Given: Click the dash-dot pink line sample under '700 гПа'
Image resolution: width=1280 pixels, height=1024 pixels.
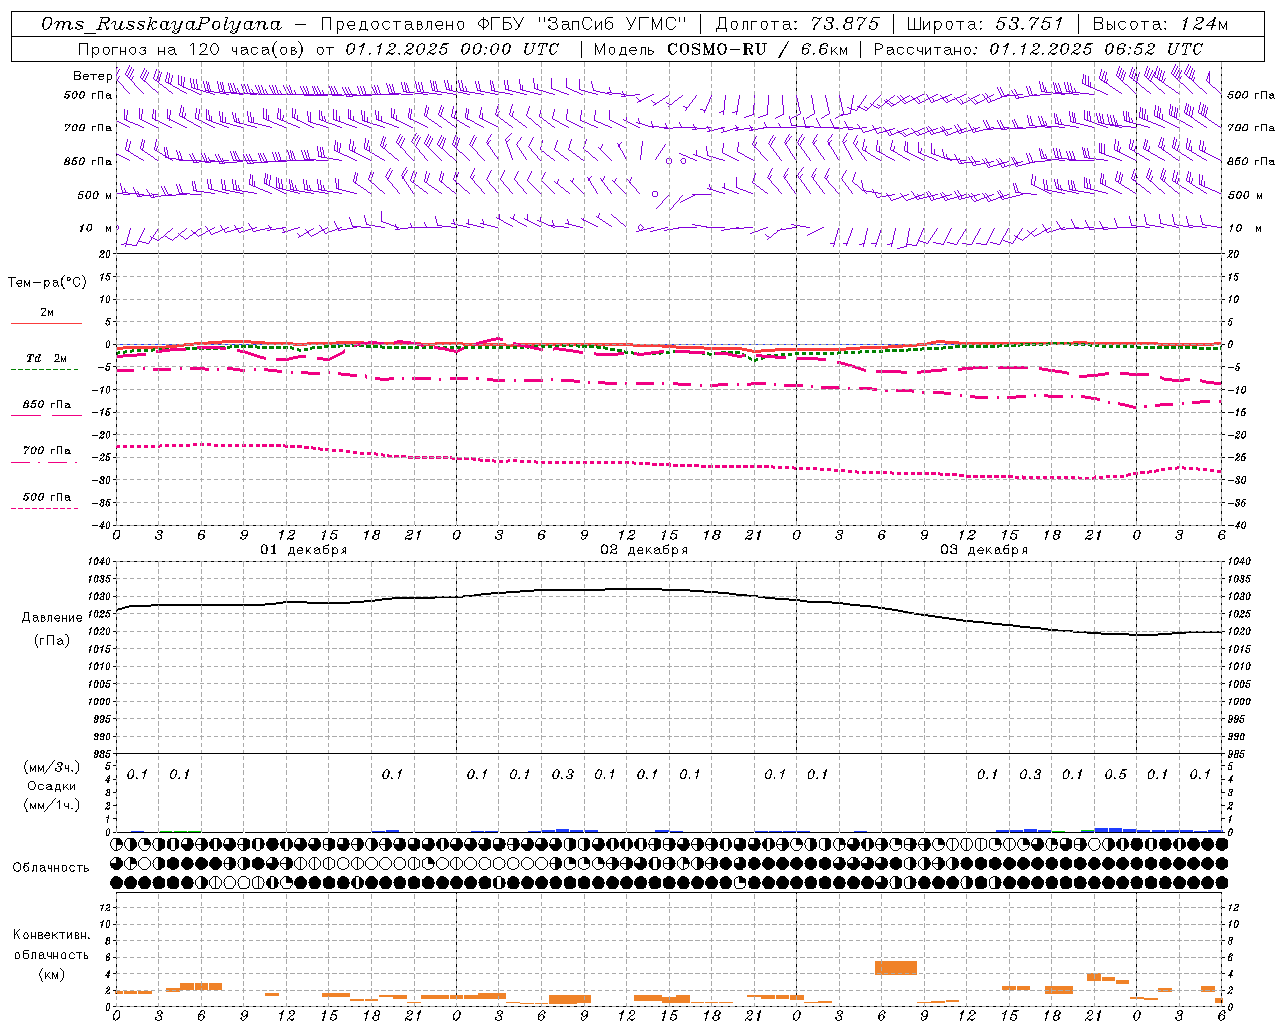Looking at the screenshot, I should [x=44, y=462].
